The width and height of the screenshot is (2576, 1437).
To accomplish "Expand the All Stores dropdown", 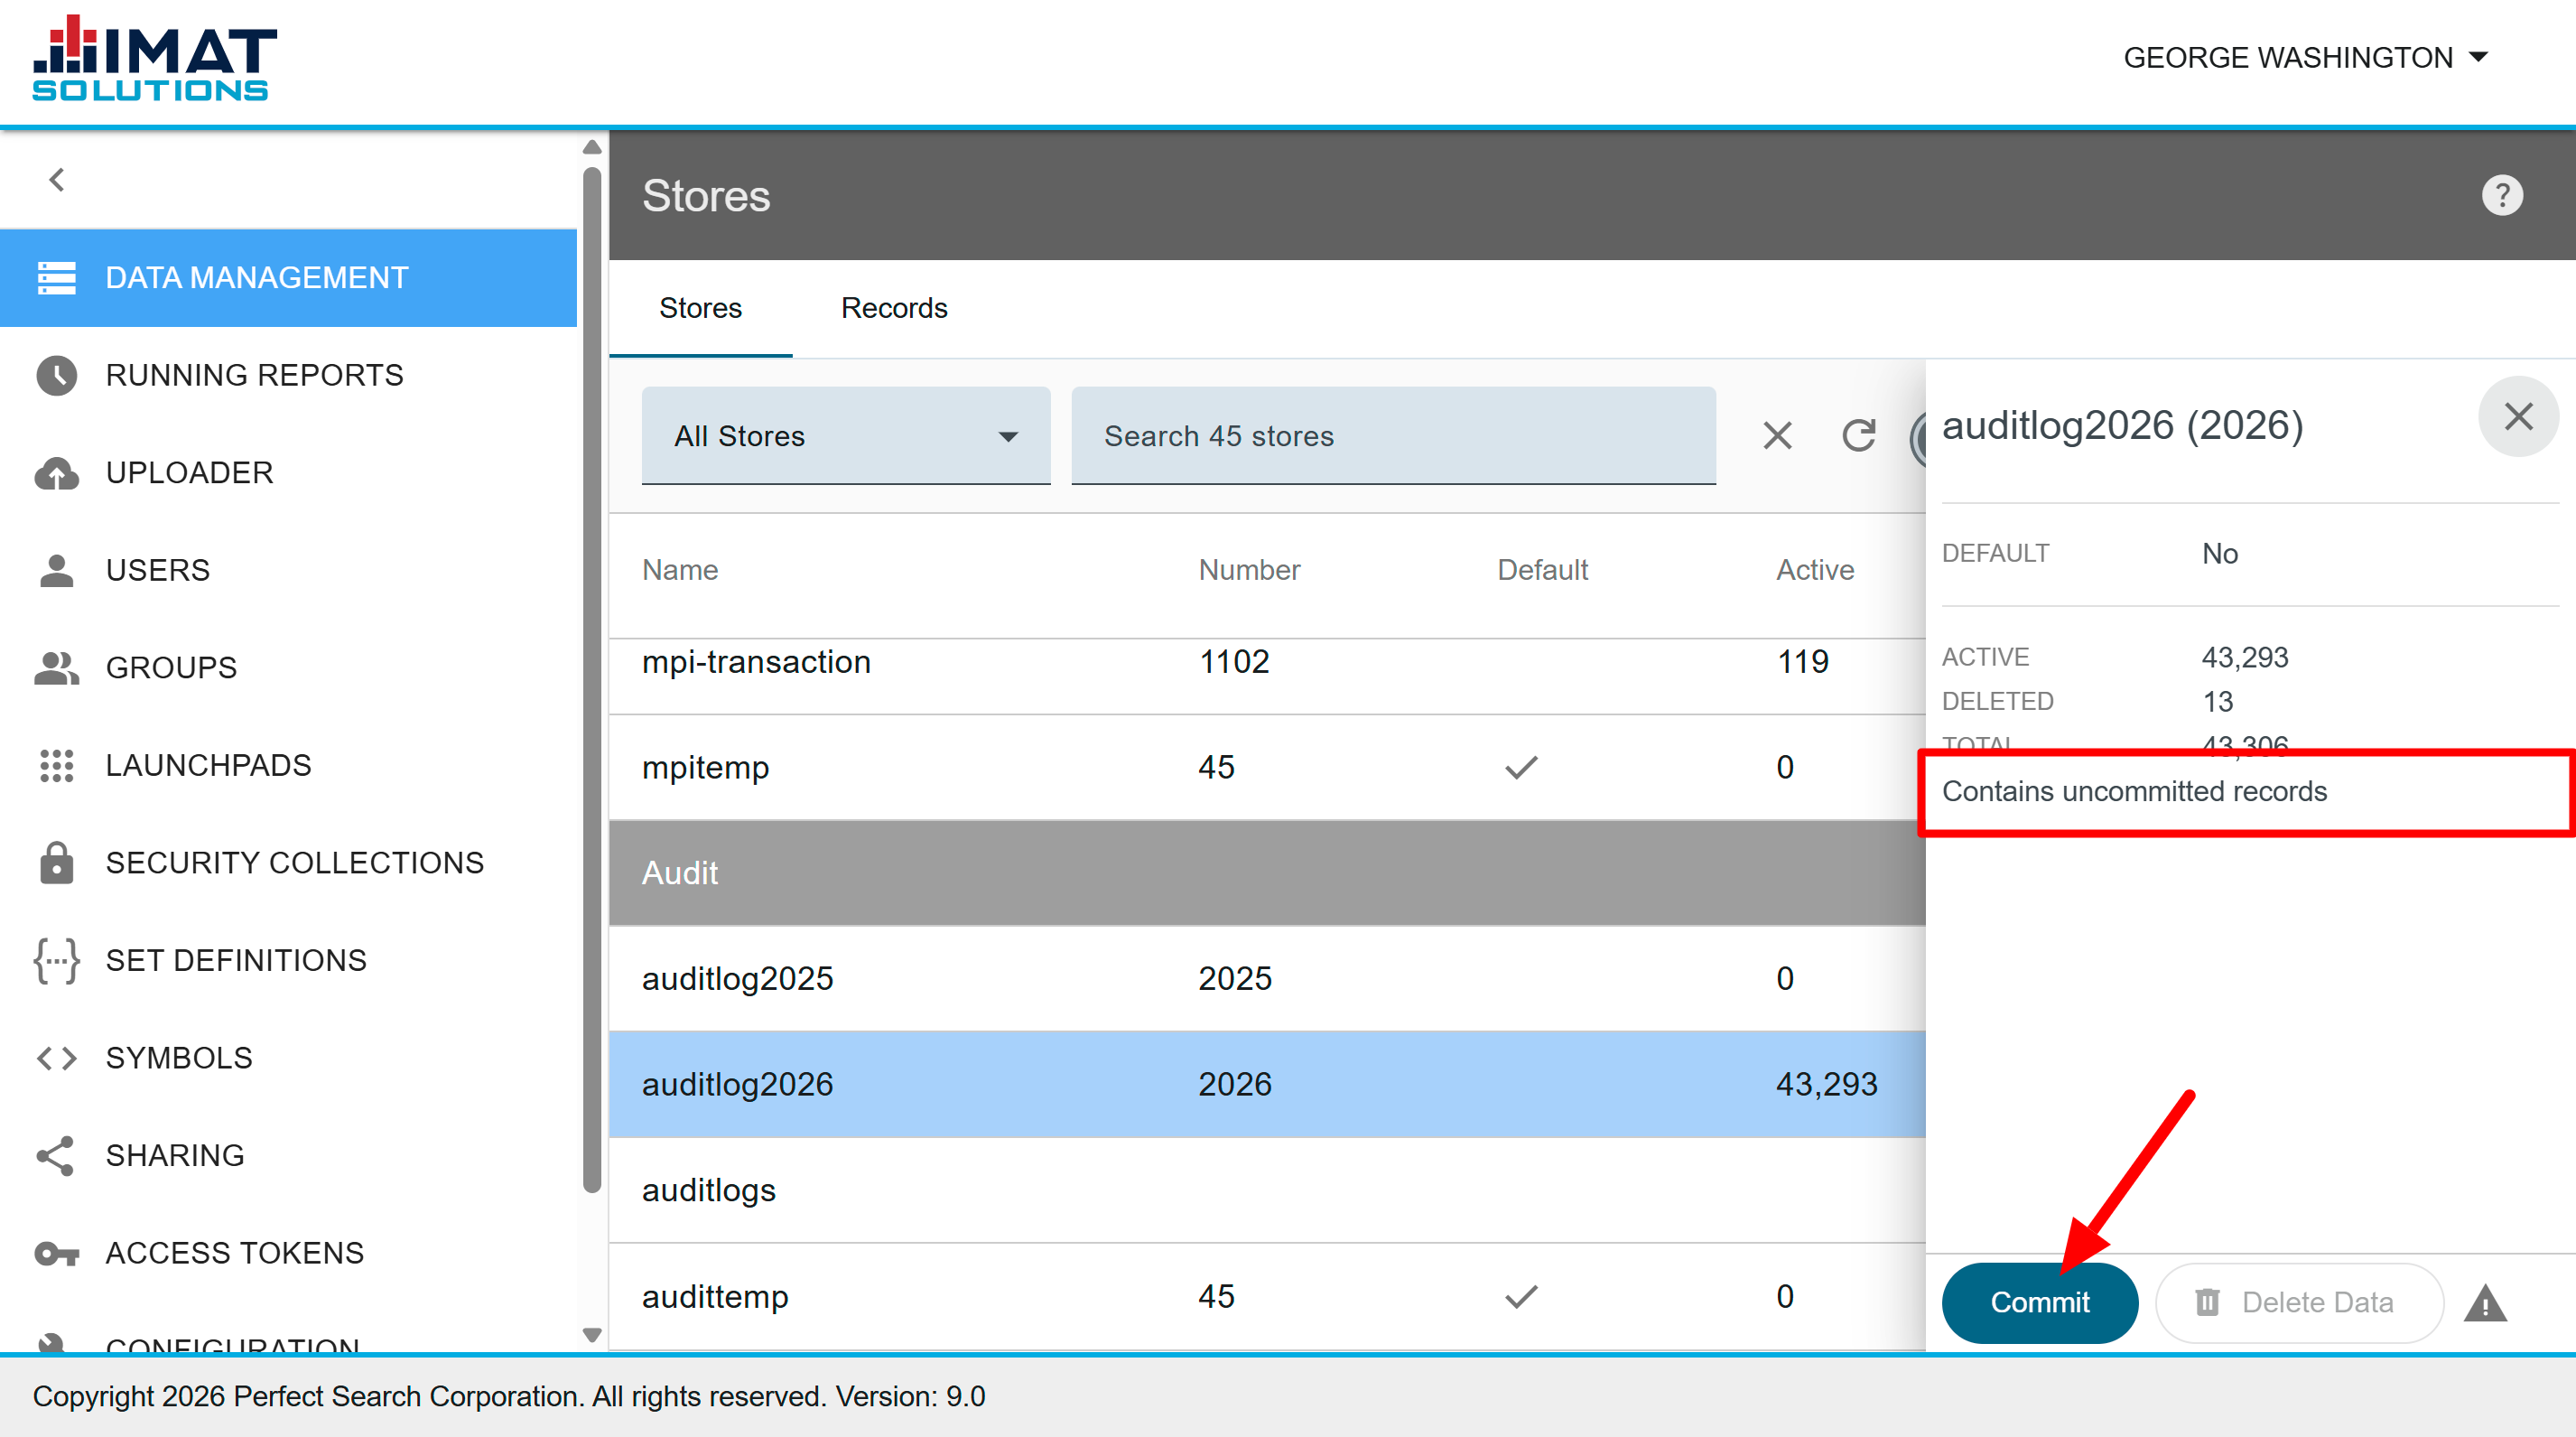I will [x=846, y=436].
